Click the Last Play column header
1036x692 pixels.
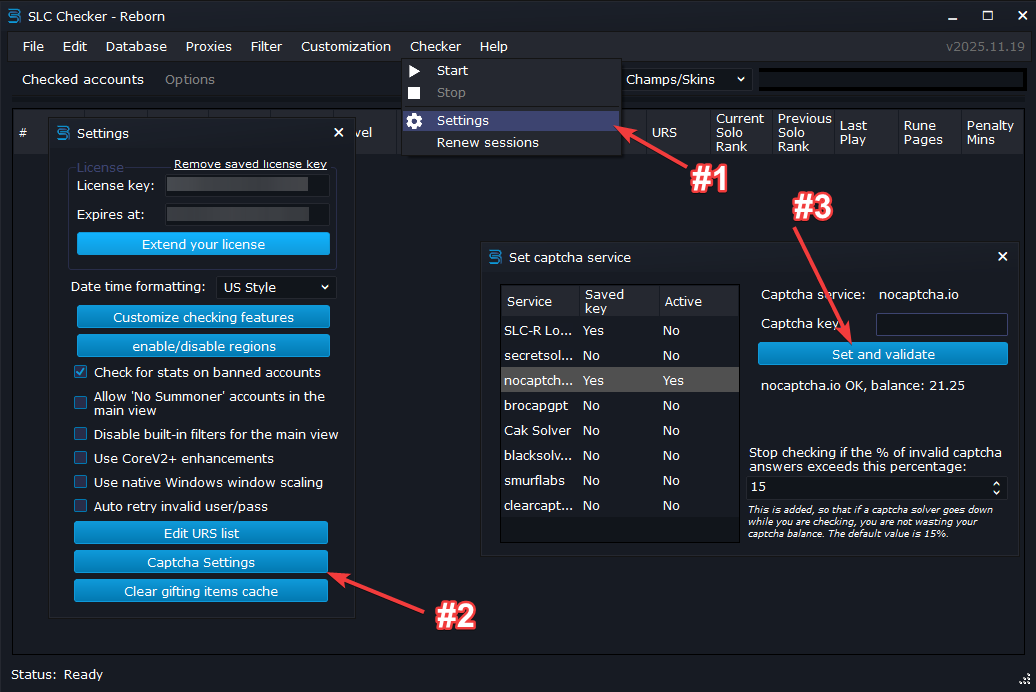[866, 132]
